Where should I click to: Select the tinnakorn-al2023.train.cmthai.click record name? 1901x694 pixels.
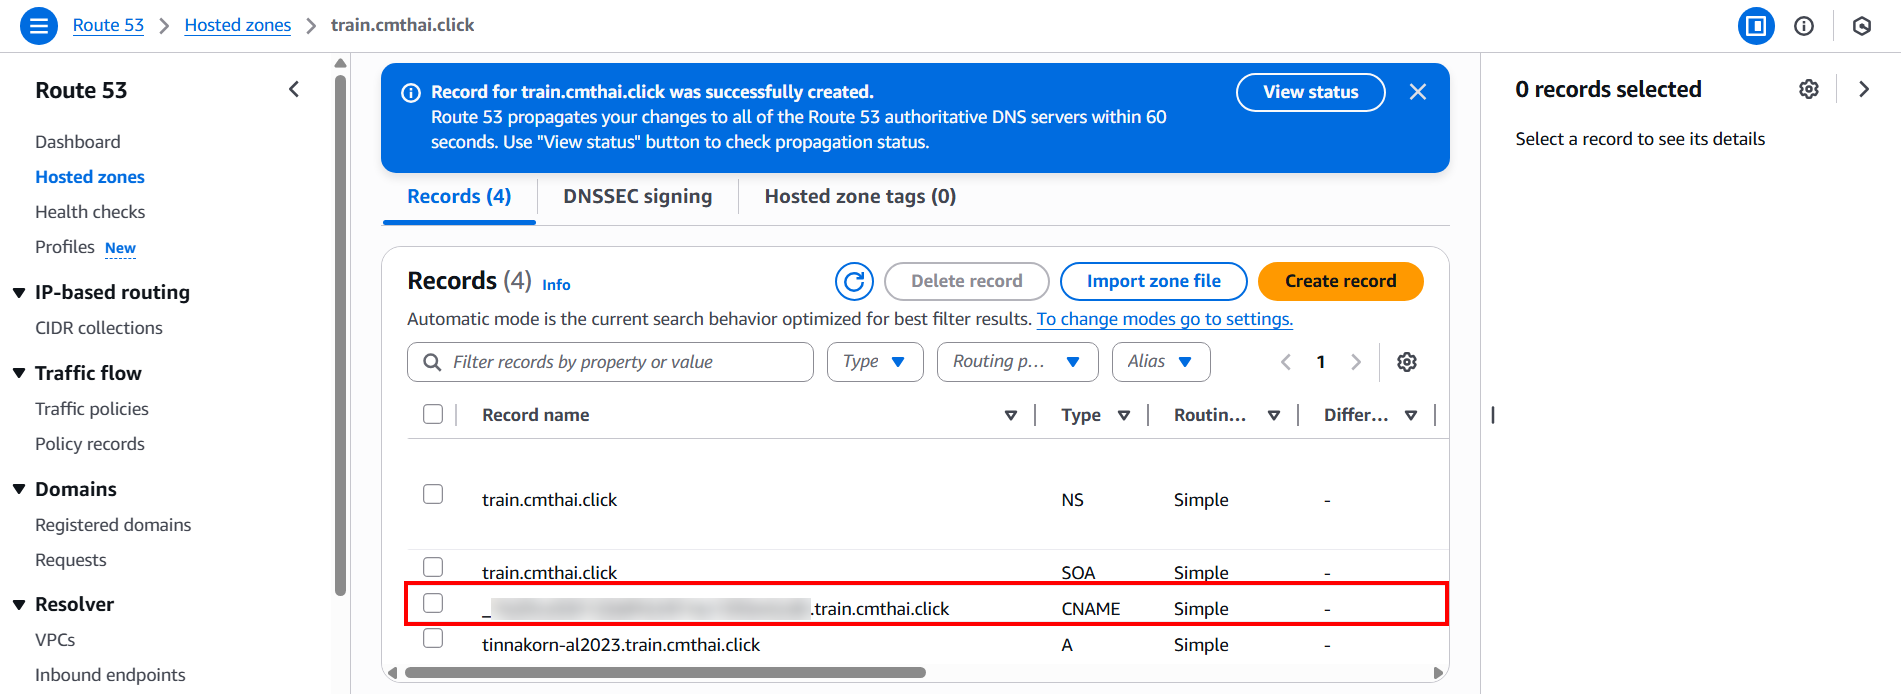click(x=621, y=645)
